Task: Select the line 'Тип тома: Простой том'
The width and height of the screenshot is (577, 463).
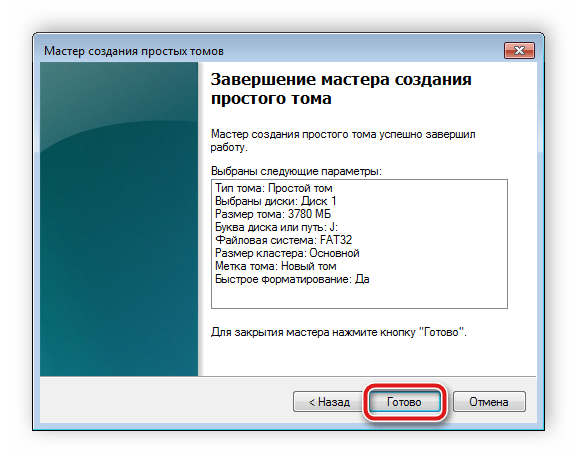Action: (x=273, y=188)
